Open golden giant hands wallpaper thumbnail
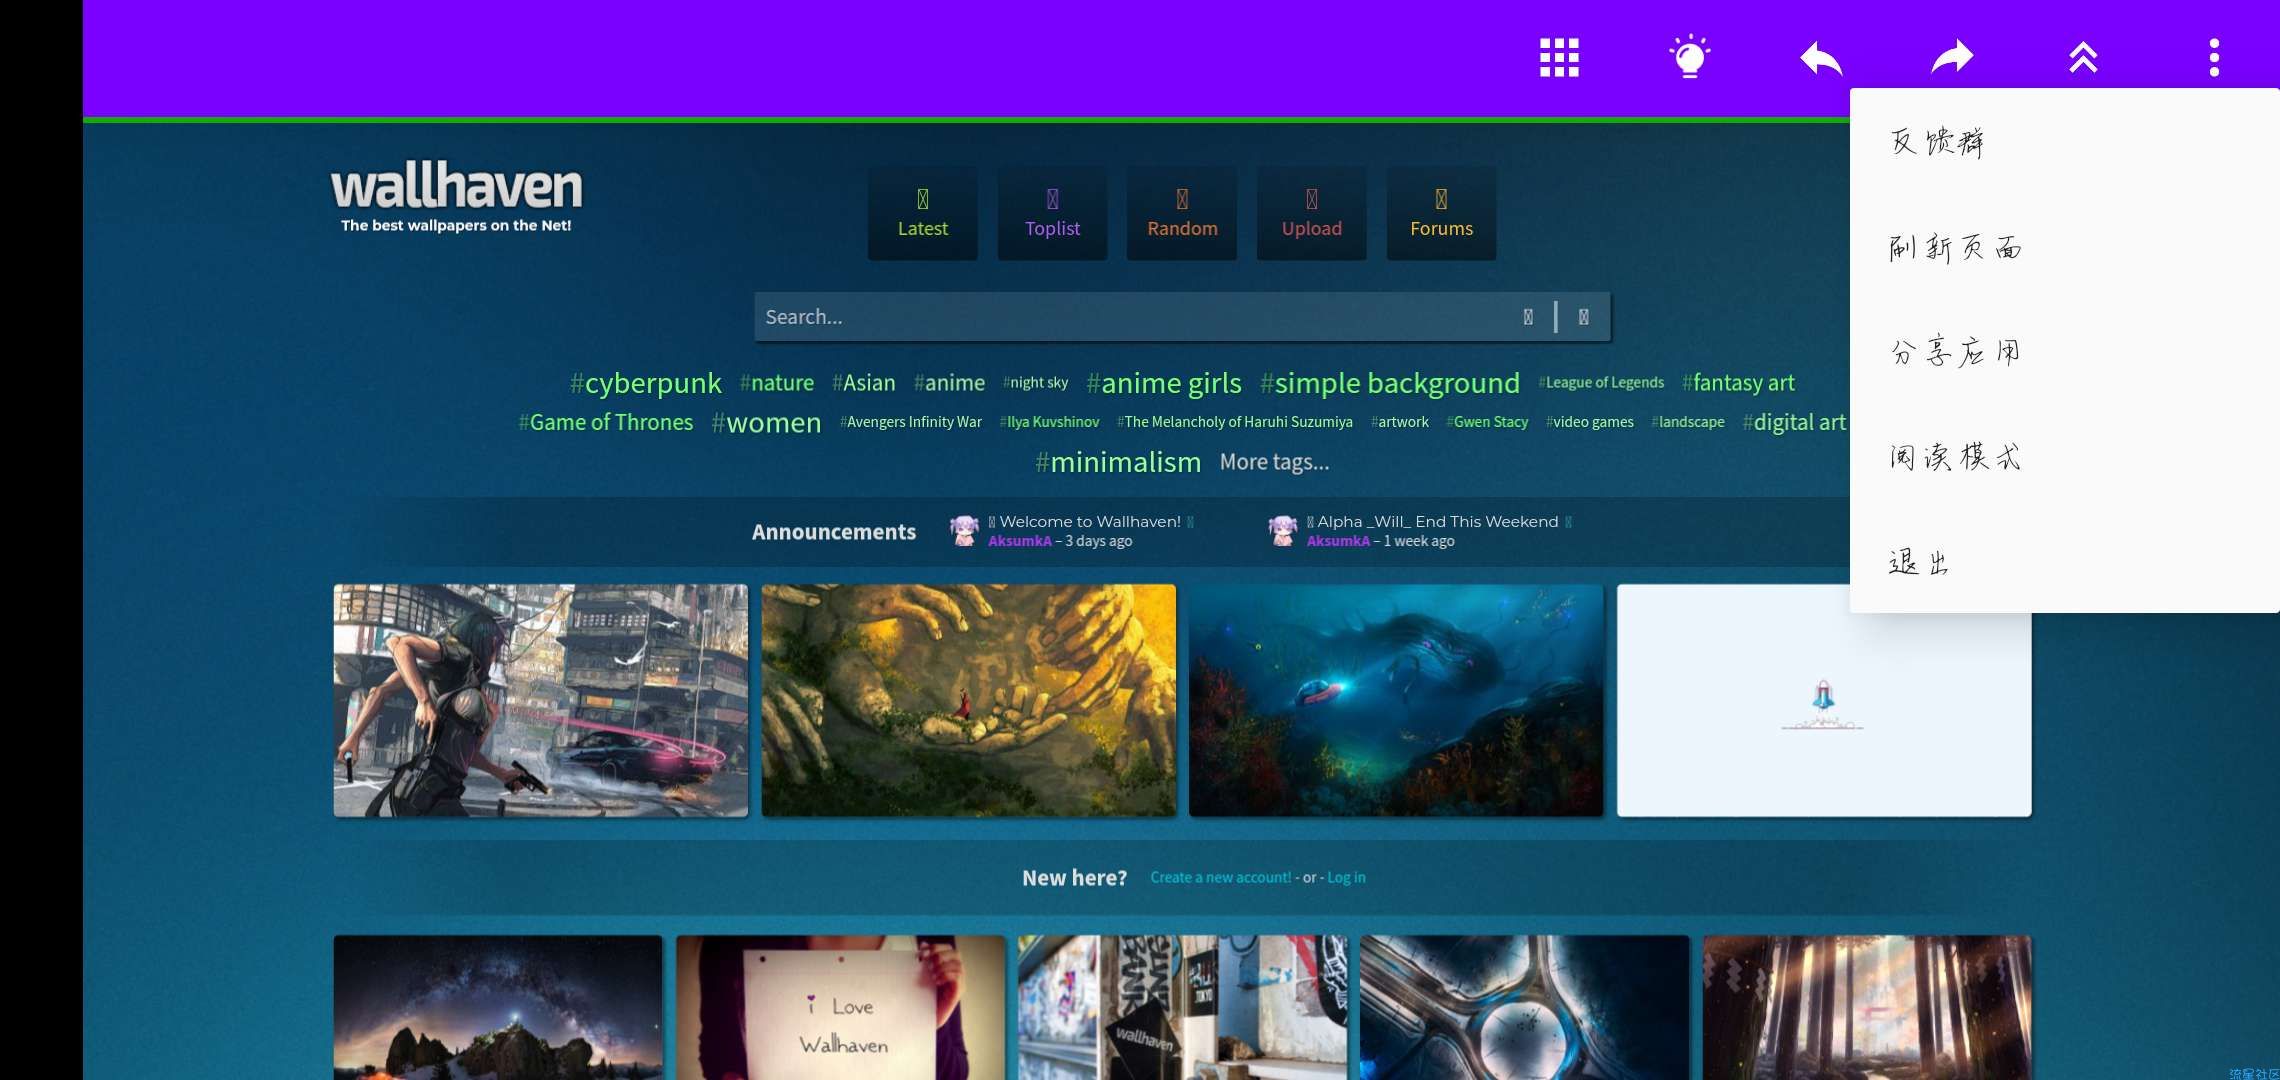2280x1080 pixels. pos(968,700)
